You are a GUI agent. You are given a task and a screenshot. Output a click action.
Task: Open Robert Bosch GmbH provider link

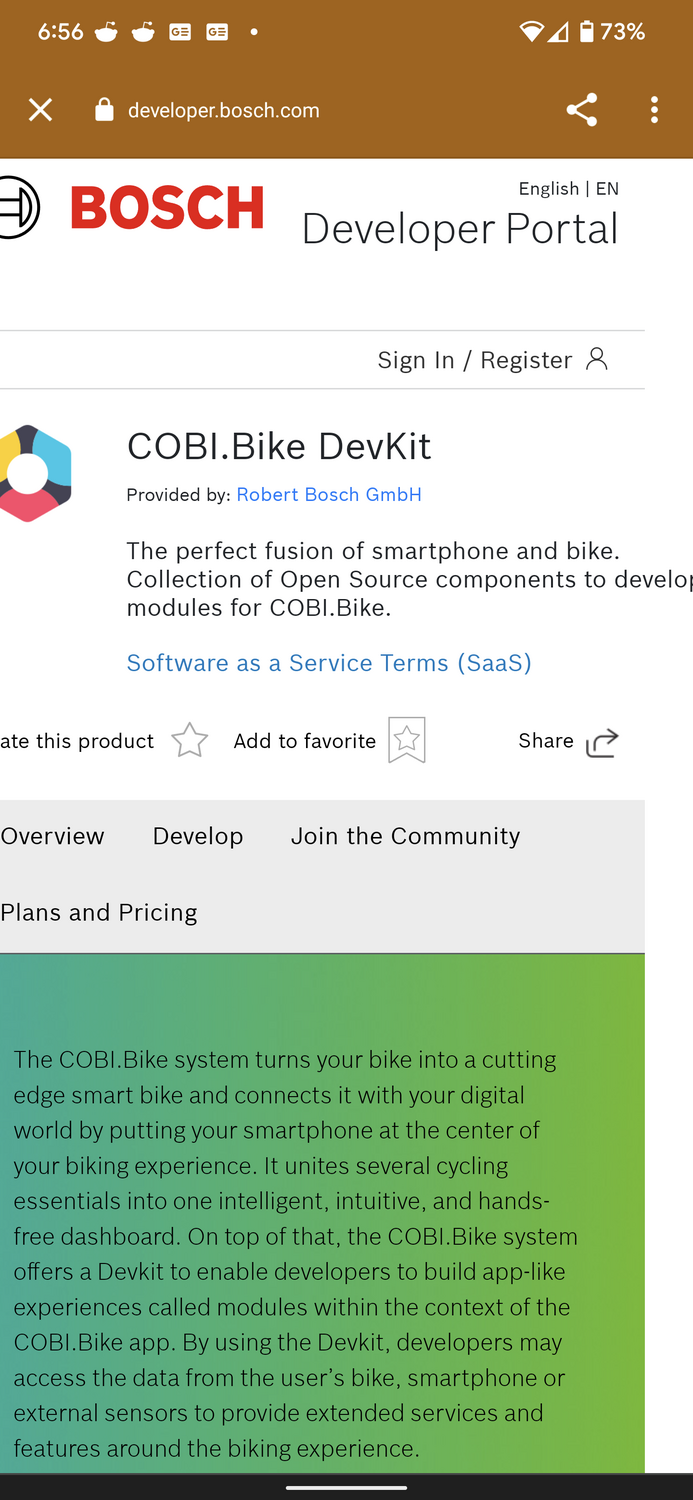pos(329,495)
